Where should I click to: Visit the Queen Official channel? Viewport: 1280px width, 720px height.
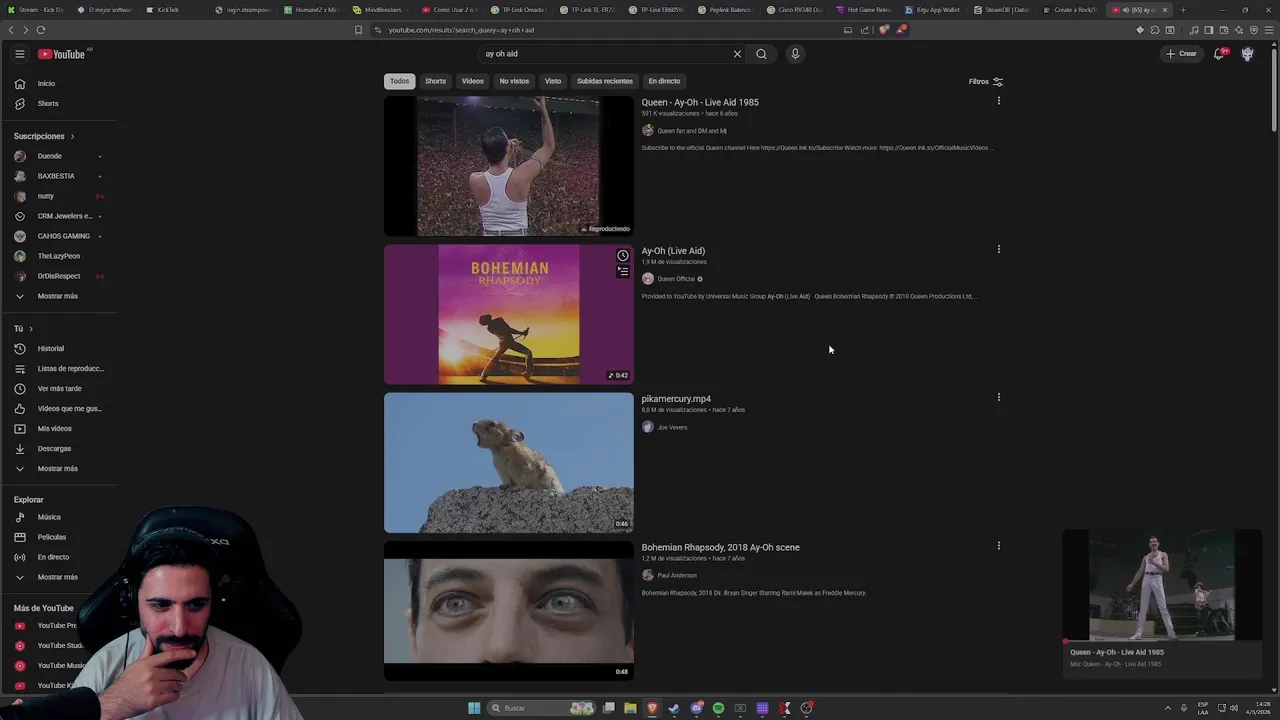(676, 279)
